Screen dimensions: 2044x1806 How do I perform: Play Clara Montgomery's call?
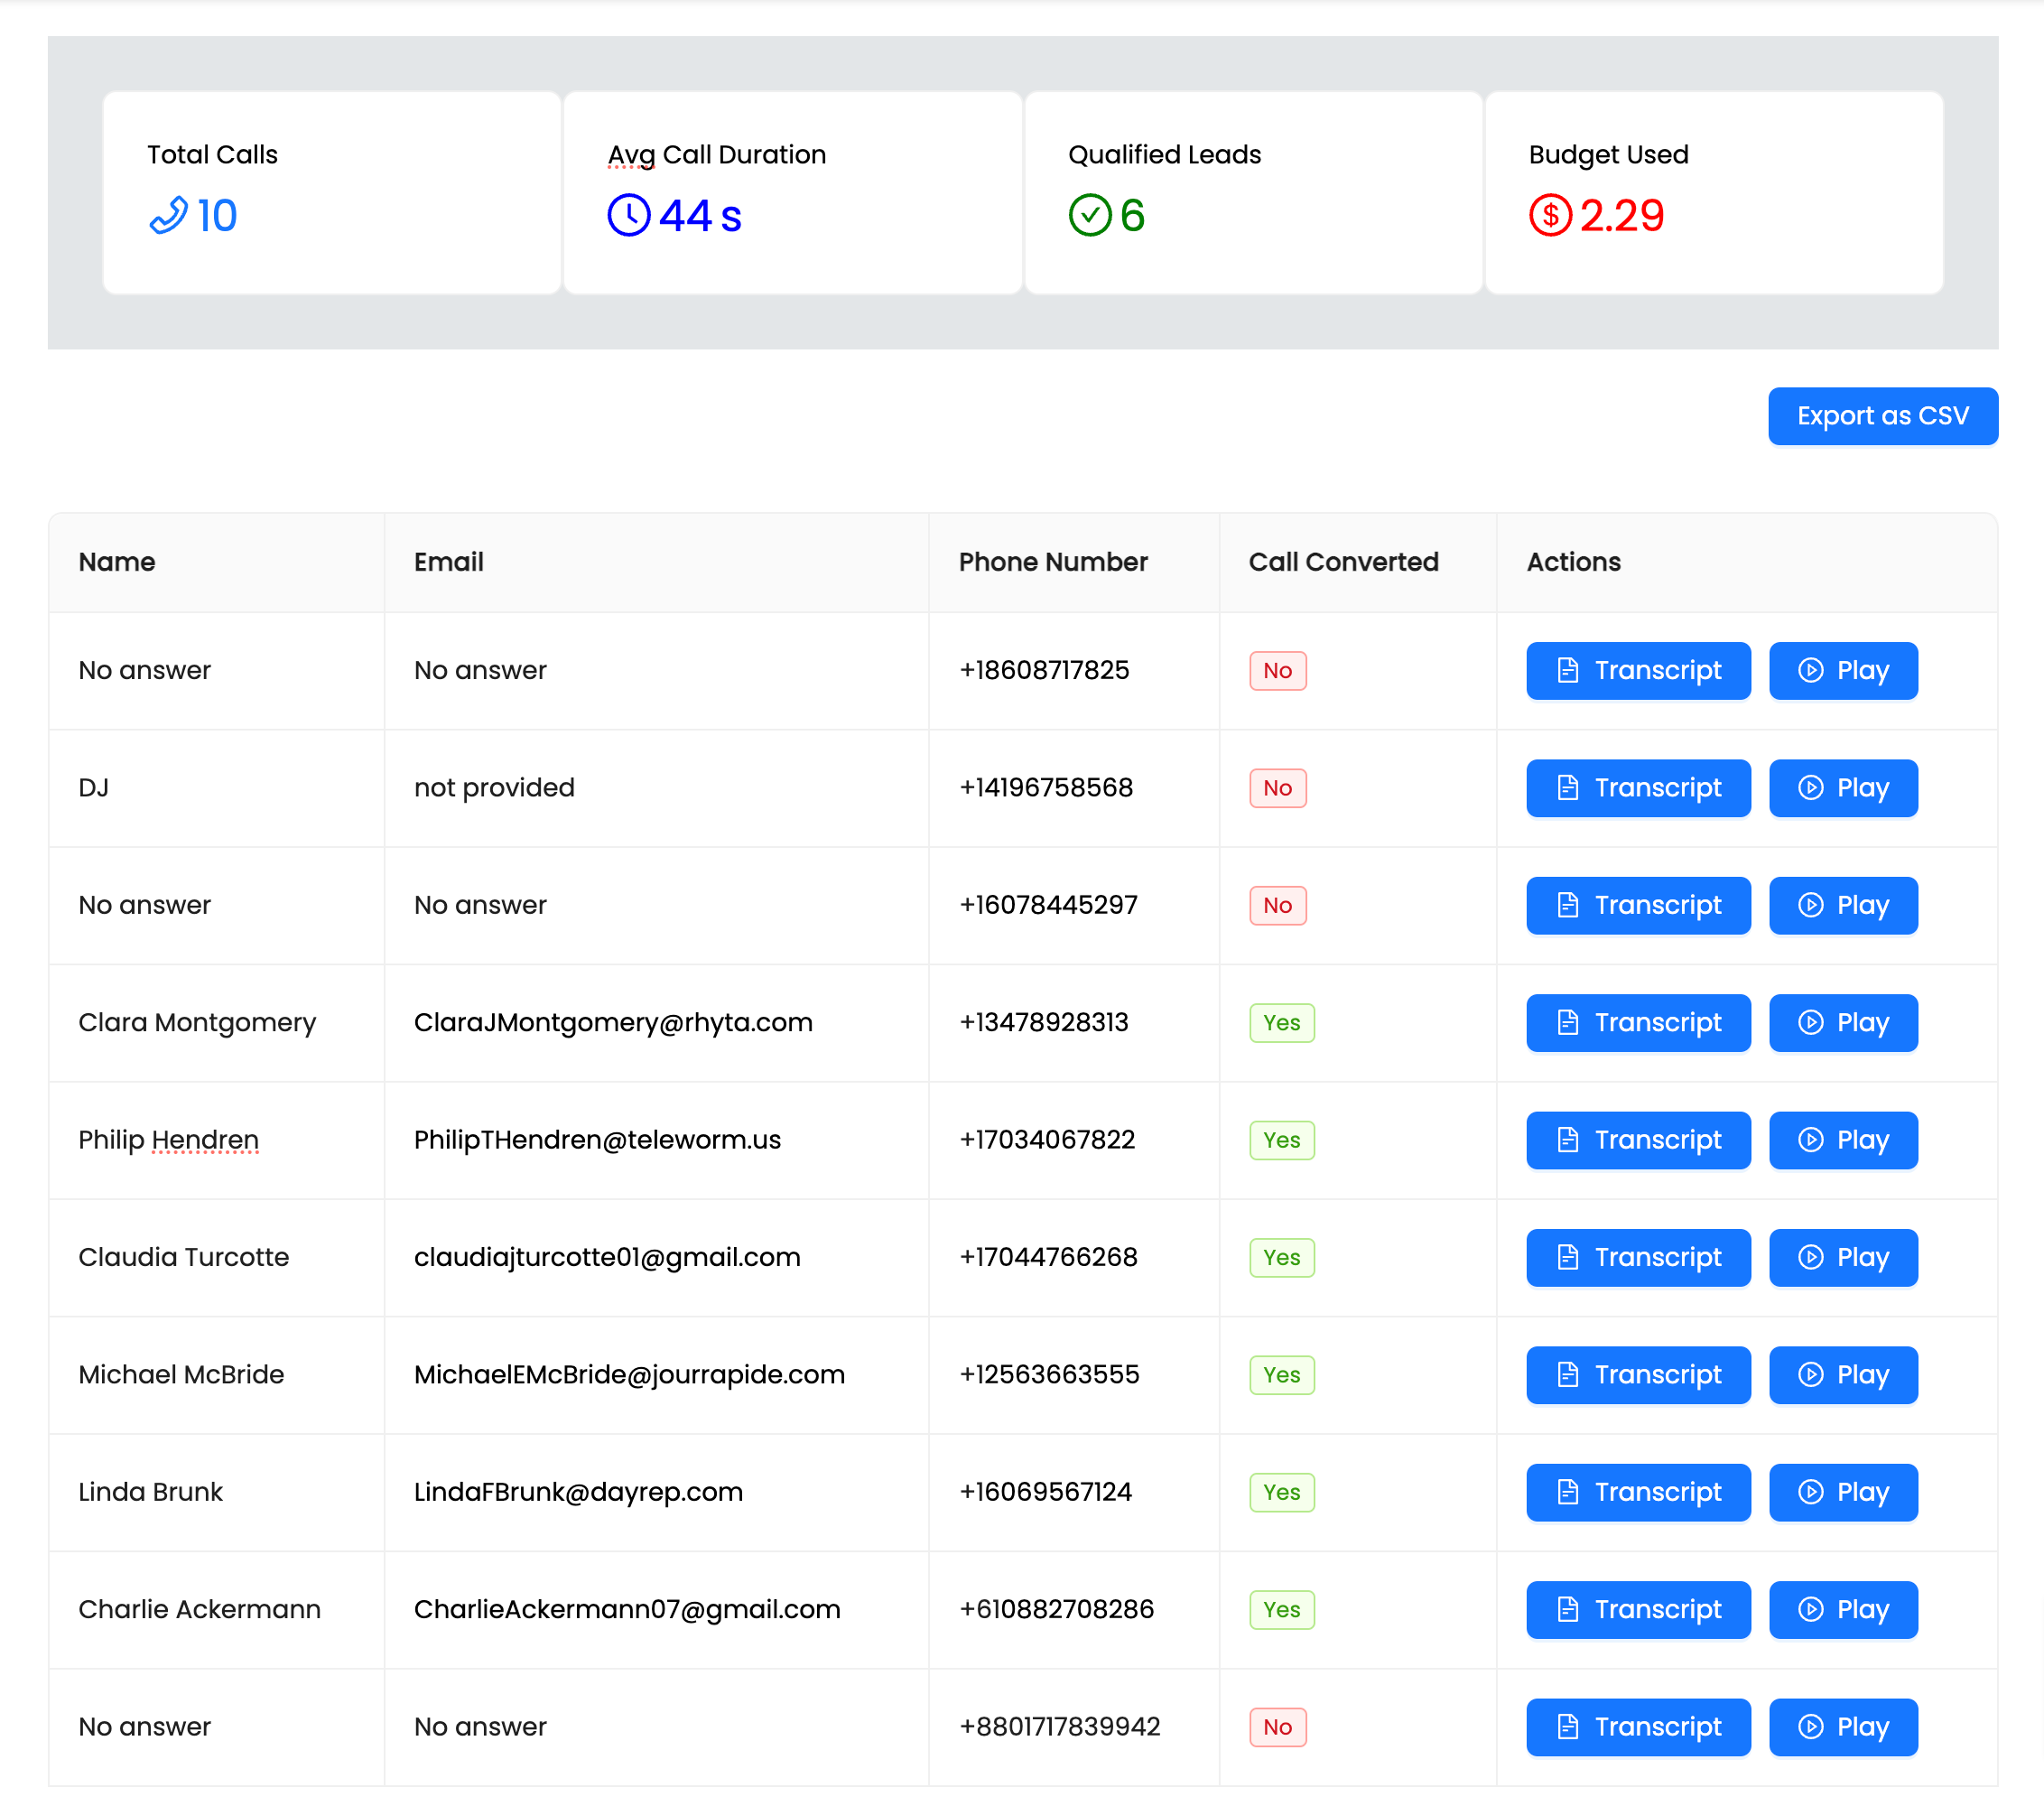[x=1843, y=1023]
